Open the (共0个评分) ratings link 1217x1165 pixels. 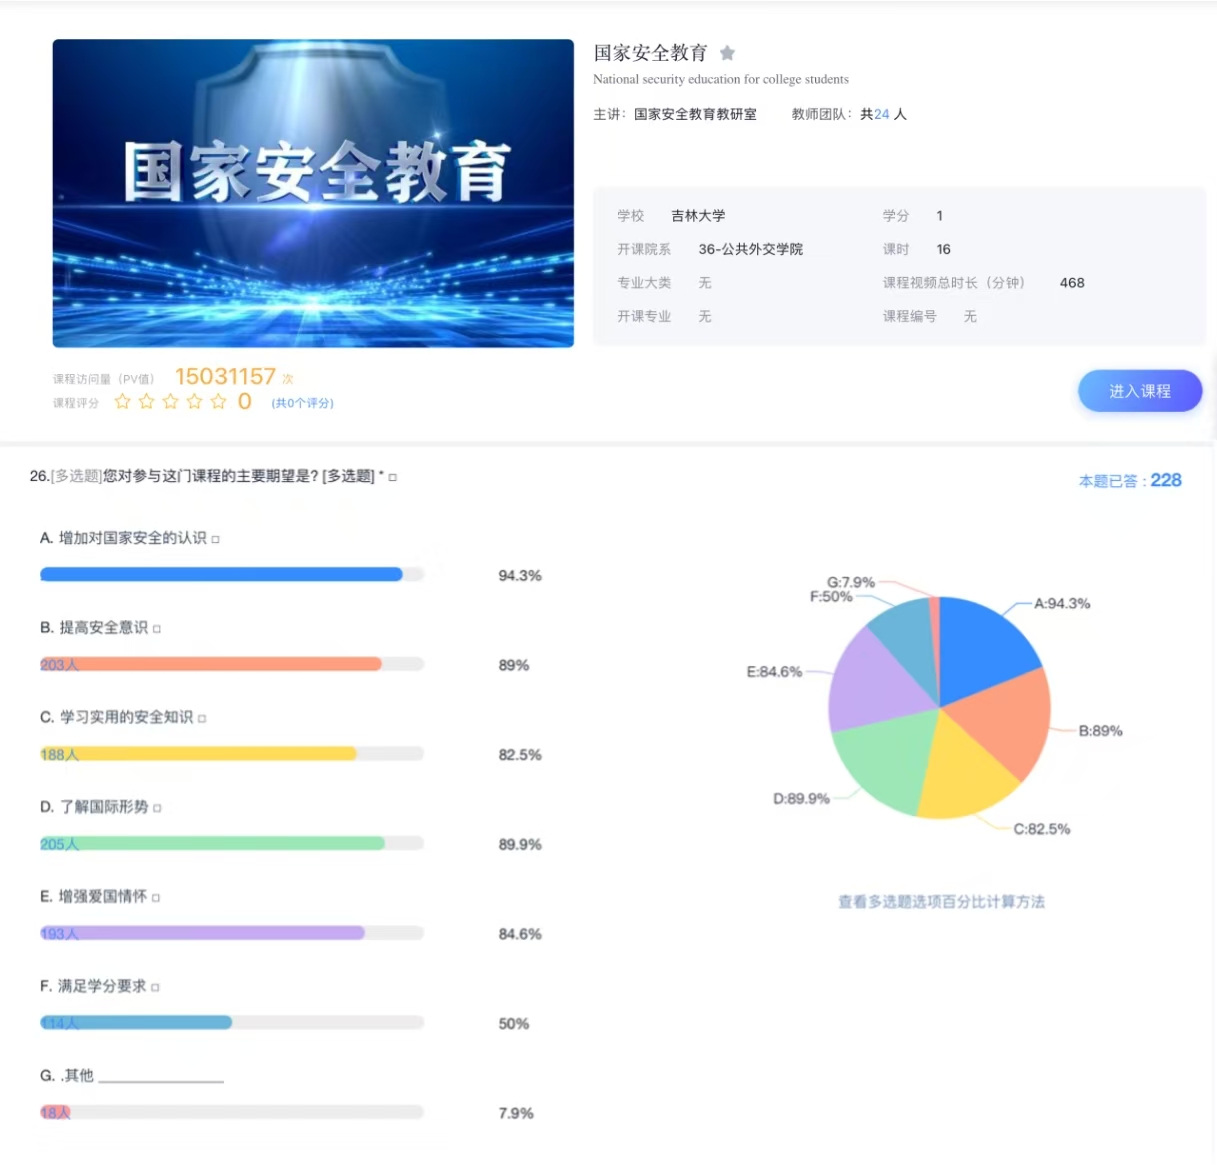[x=302, y=403]
